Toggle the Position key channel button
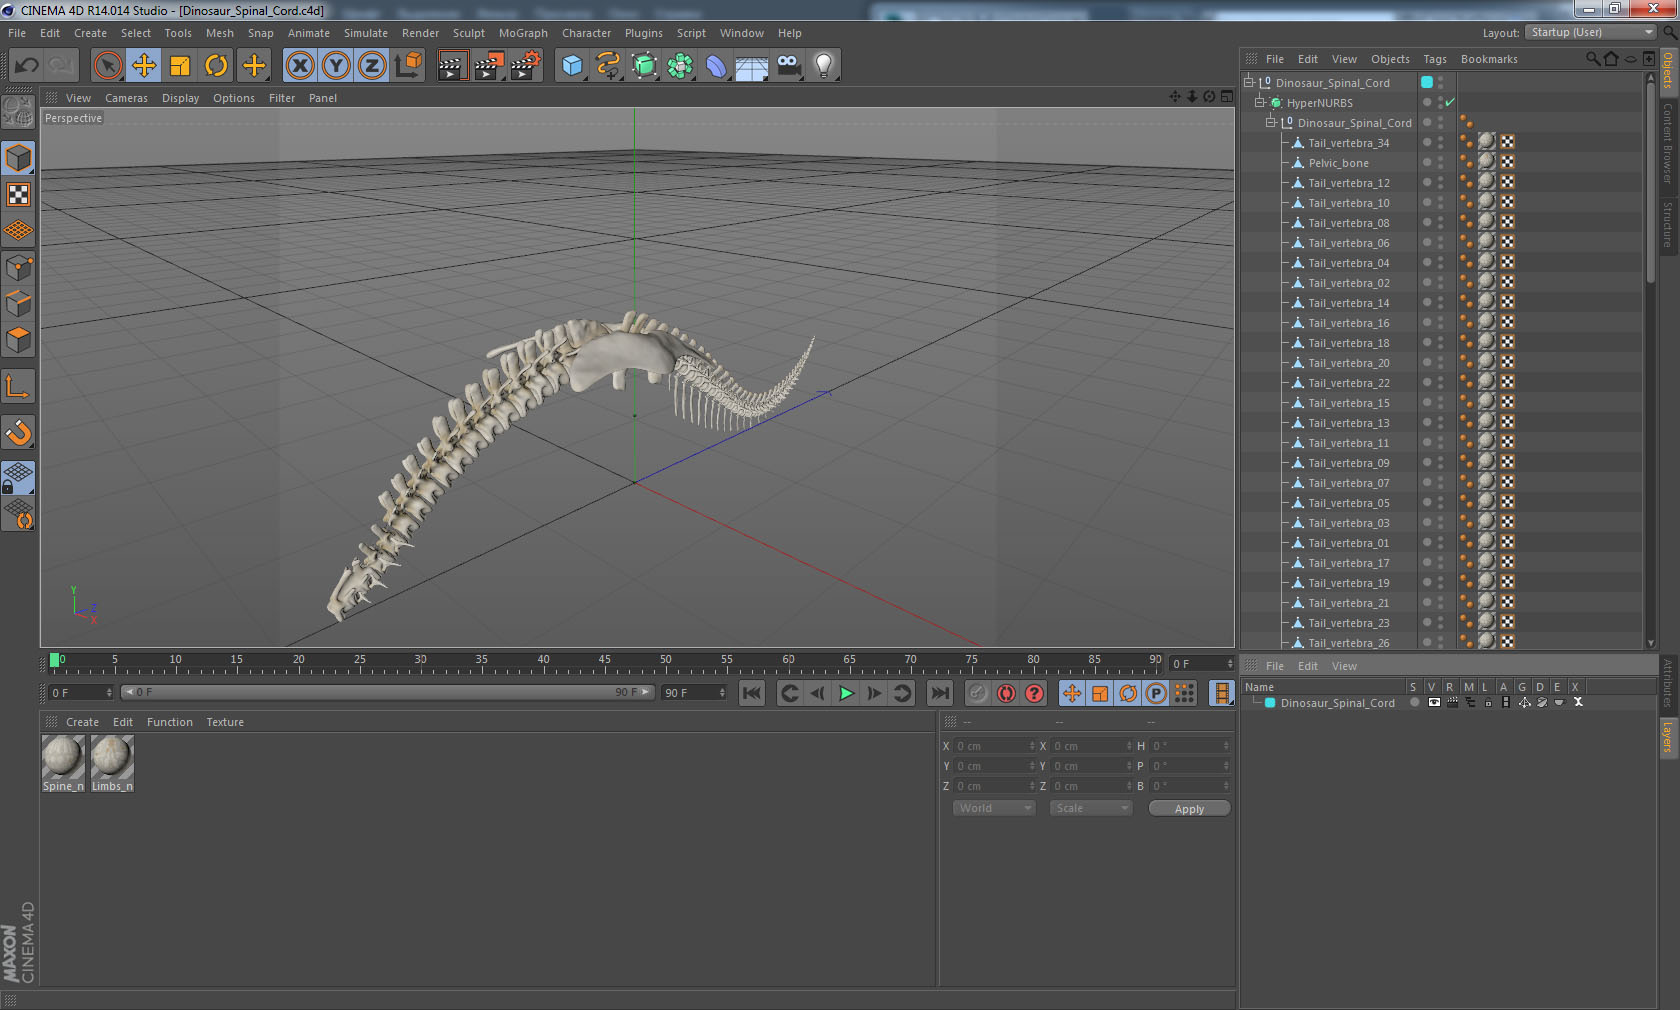The width and height of the screenshot is (1680, 1010). [1072, 693]
